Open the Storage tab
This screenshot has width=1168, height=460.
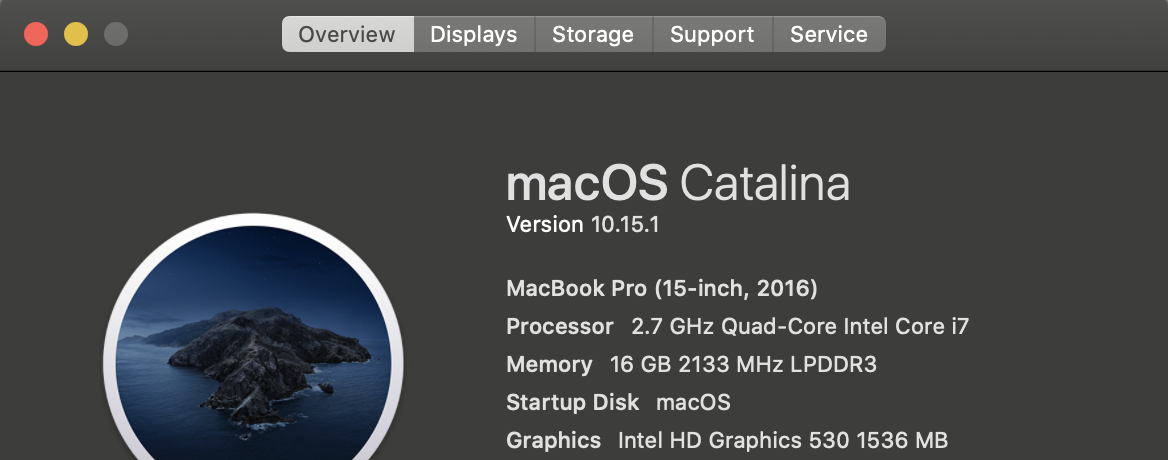[593, 34]
